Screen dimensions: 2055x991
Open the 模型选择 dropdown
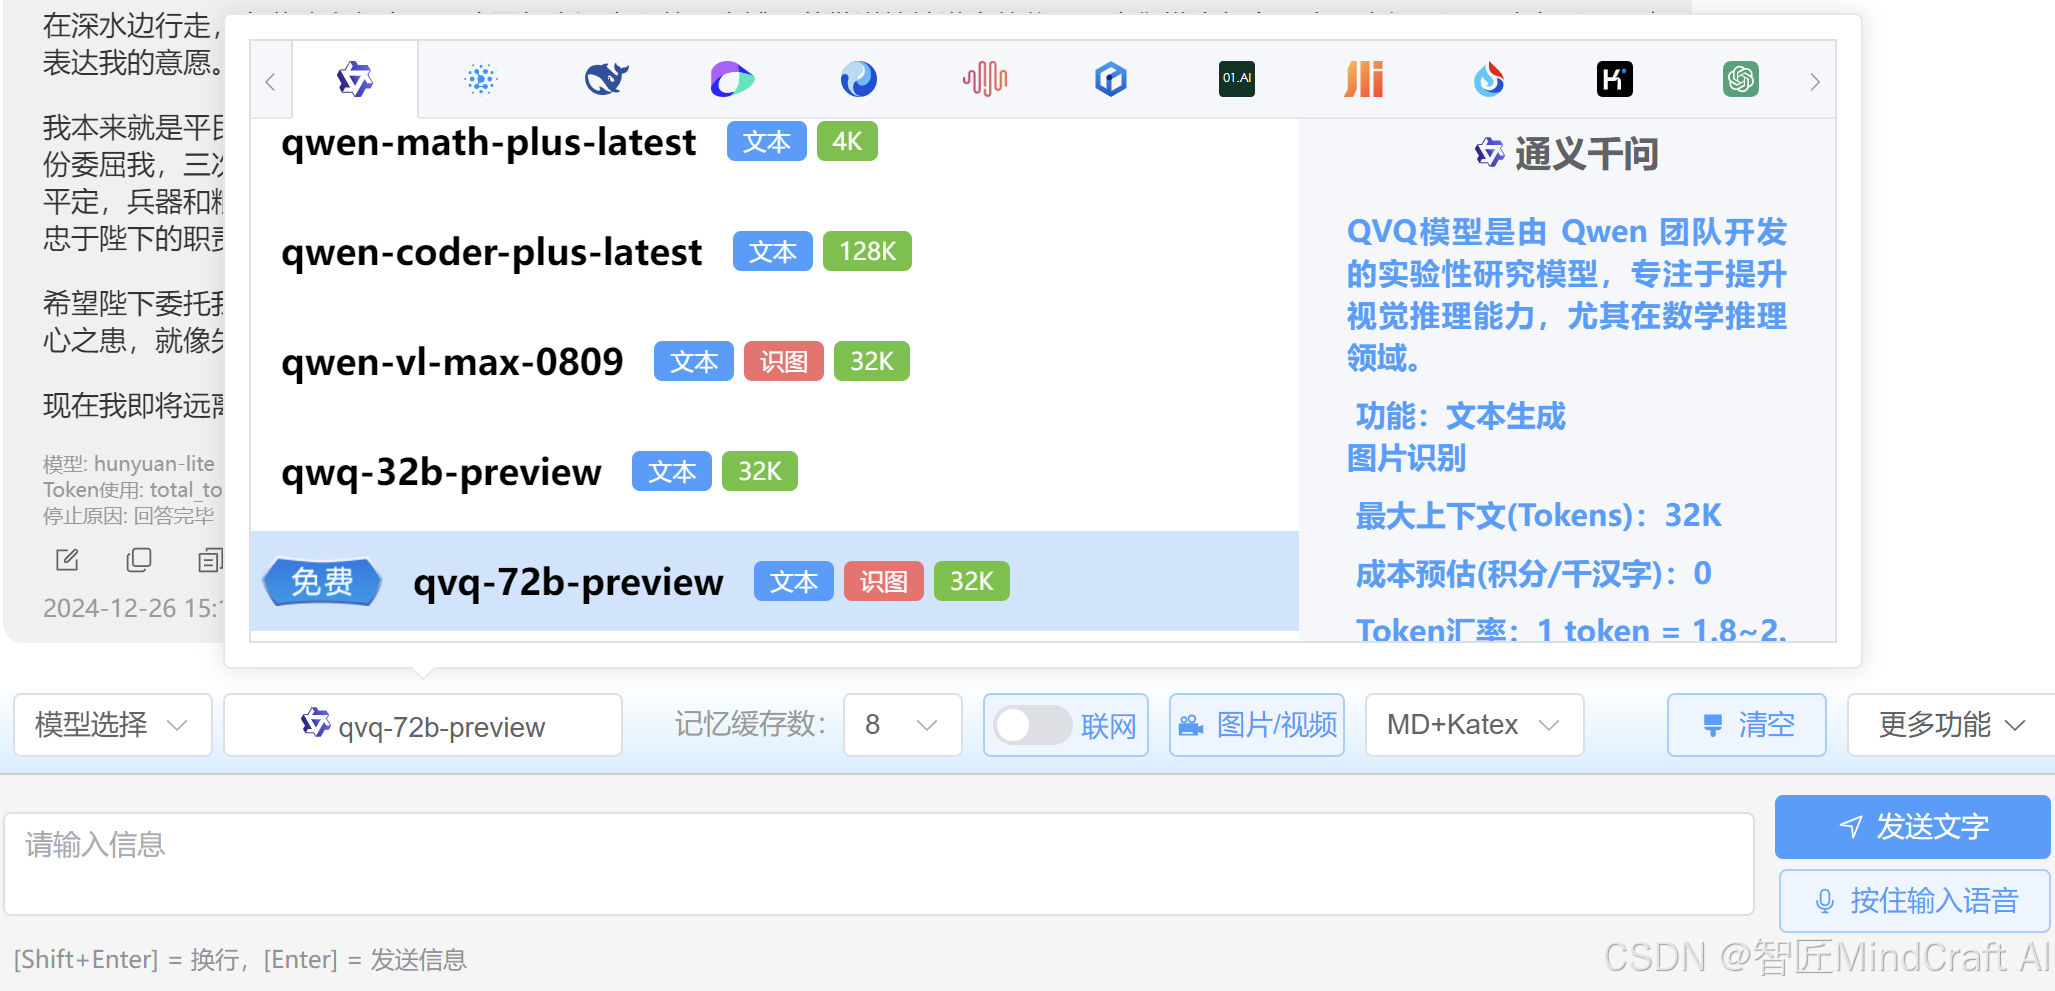[x=113, y=725]
